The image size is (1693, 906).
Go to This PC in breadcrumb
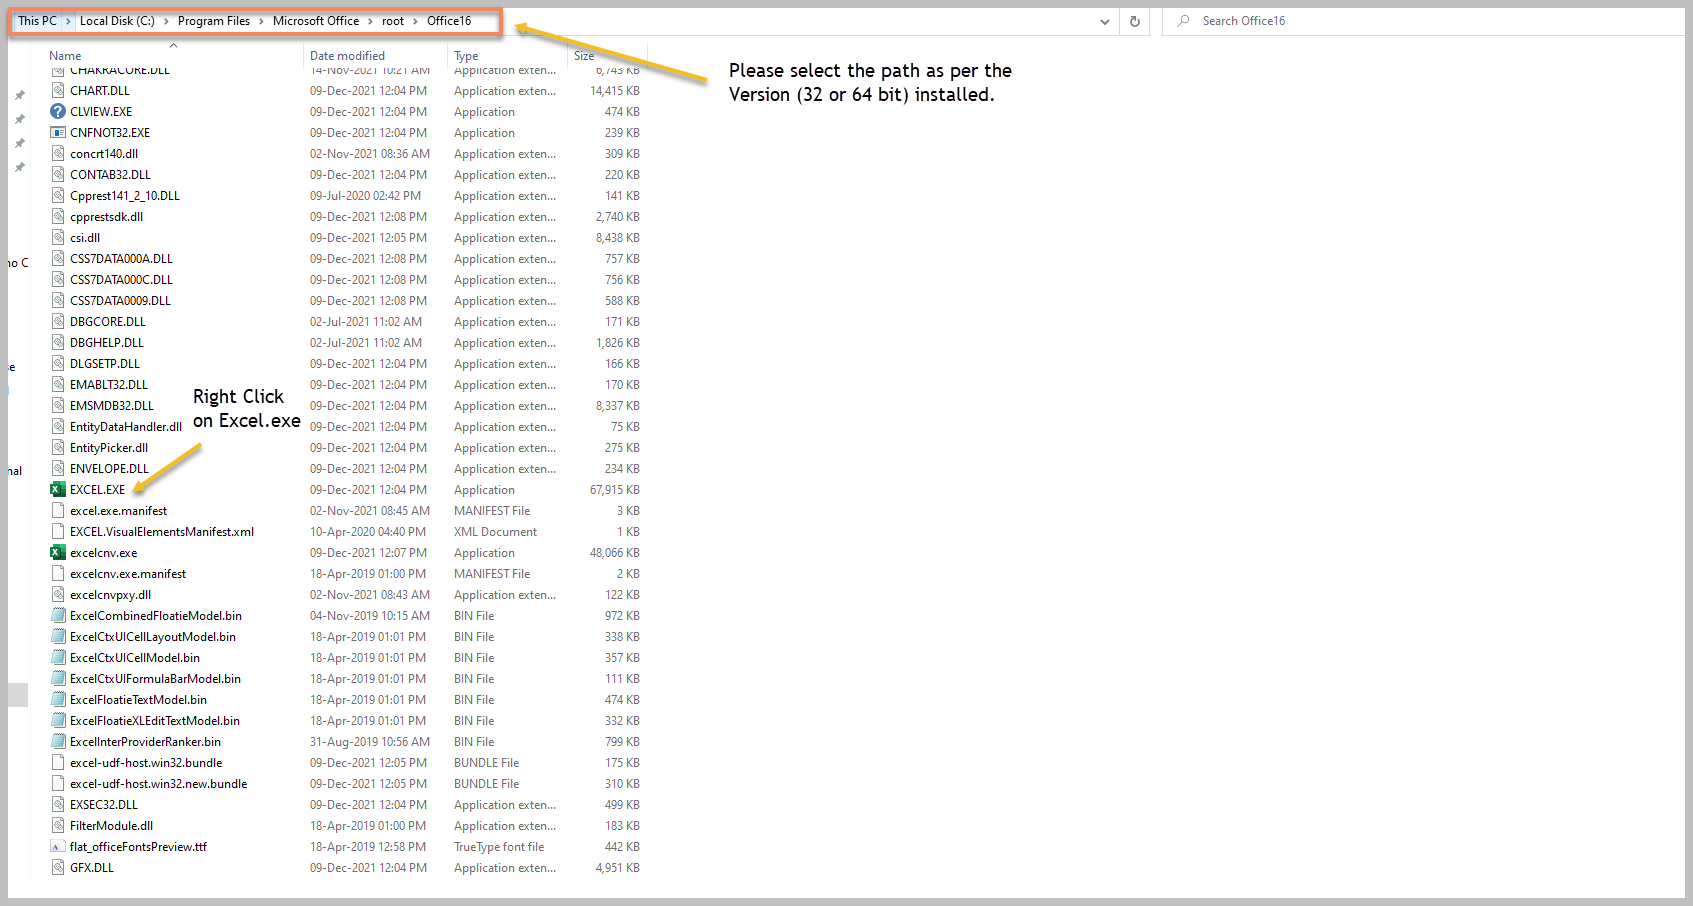pos(37,21)
